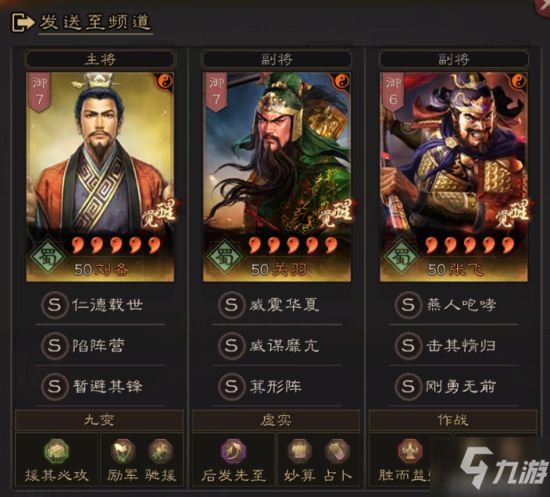Click the 妙算 tactic icon
550x497 pixels.
300,451
